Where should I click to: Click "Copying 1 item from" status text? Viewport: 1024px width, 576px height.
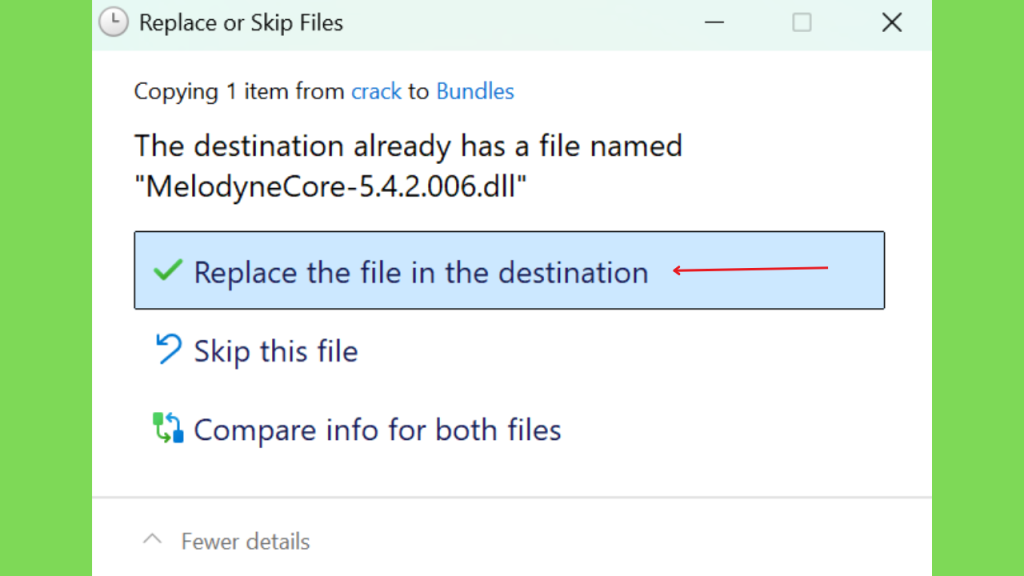tap(239, 91)
